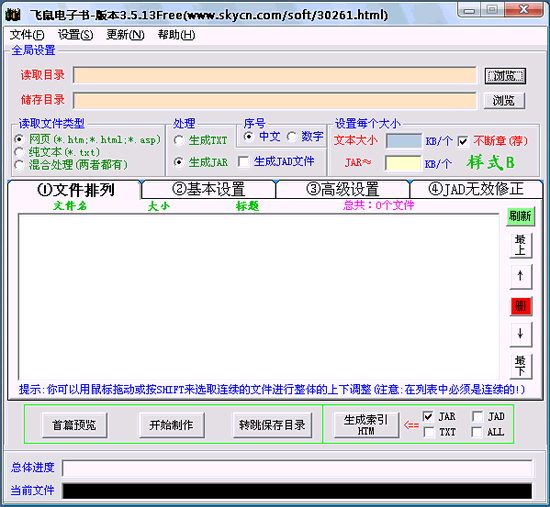
Task: Open the 文件(F) menu
Action: (x=27, y=35)
